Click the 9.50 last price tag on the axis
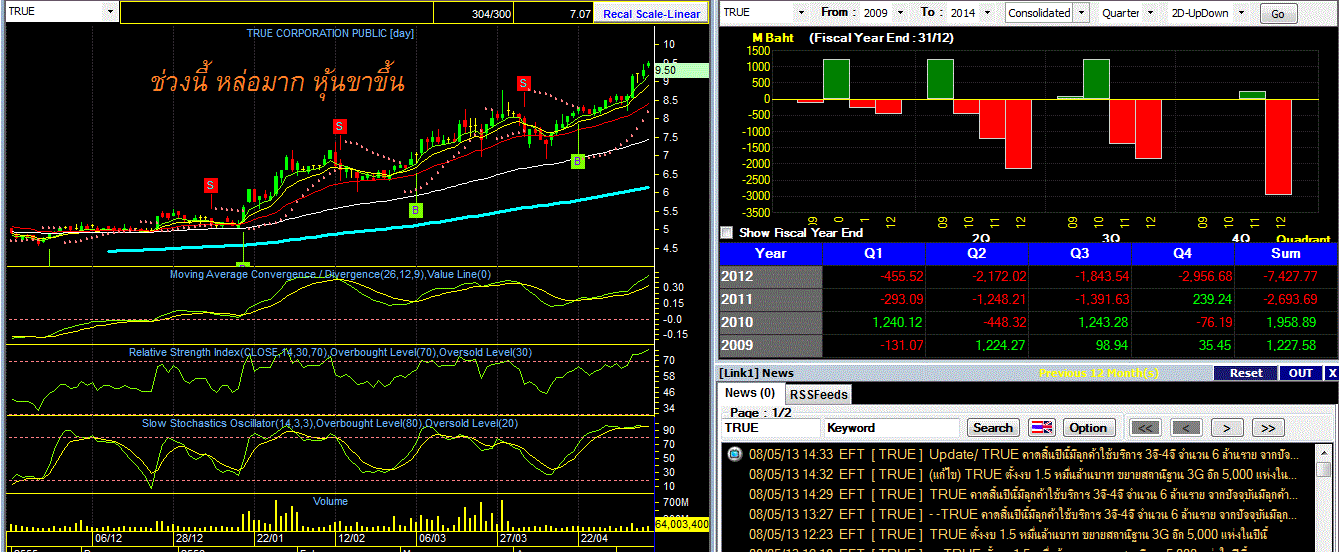 click(681, 70)
